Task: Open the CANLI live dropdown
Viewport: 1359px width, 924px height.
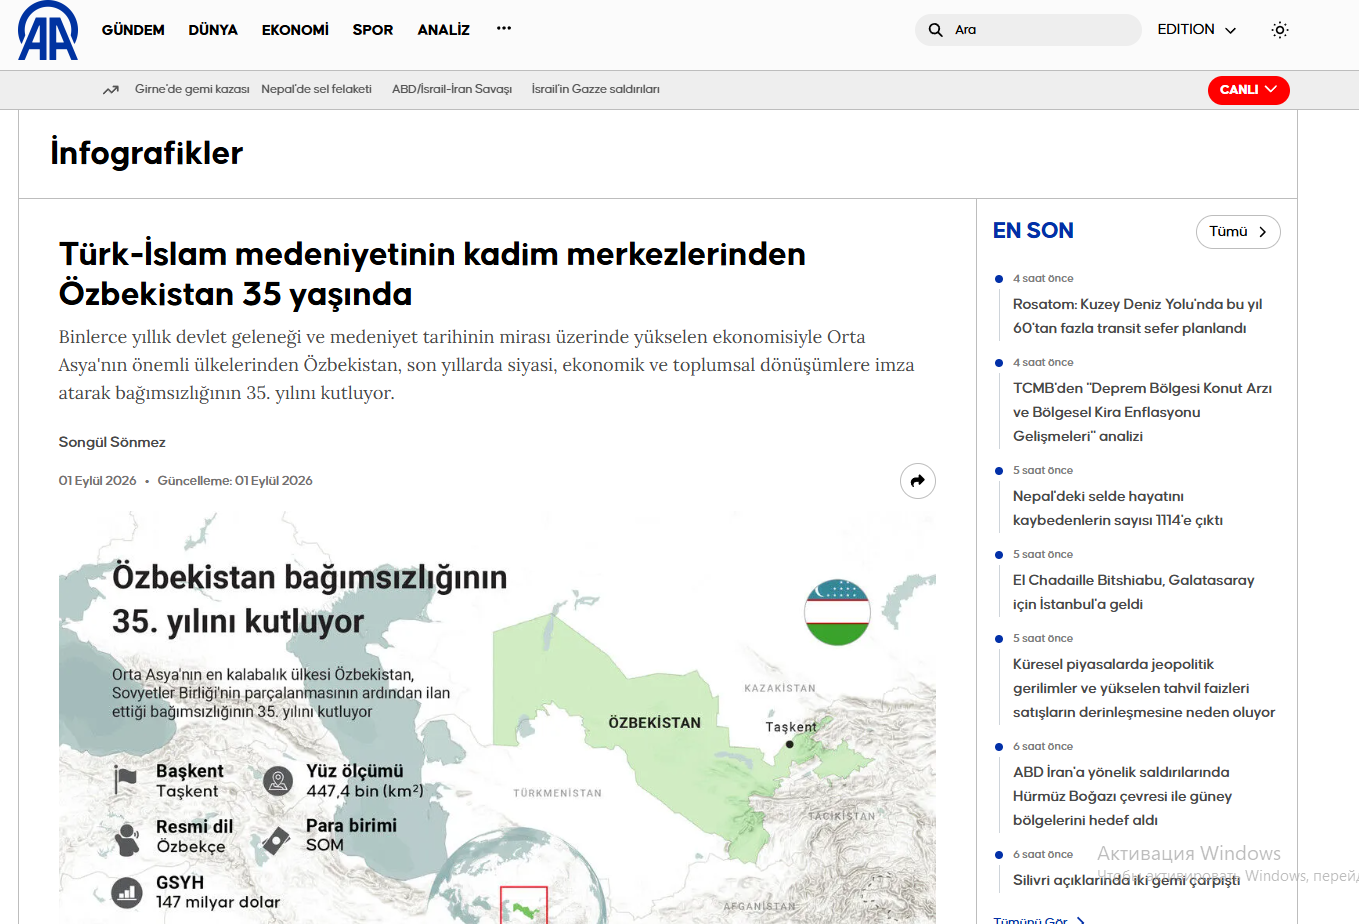Action: coord(1248,90)
